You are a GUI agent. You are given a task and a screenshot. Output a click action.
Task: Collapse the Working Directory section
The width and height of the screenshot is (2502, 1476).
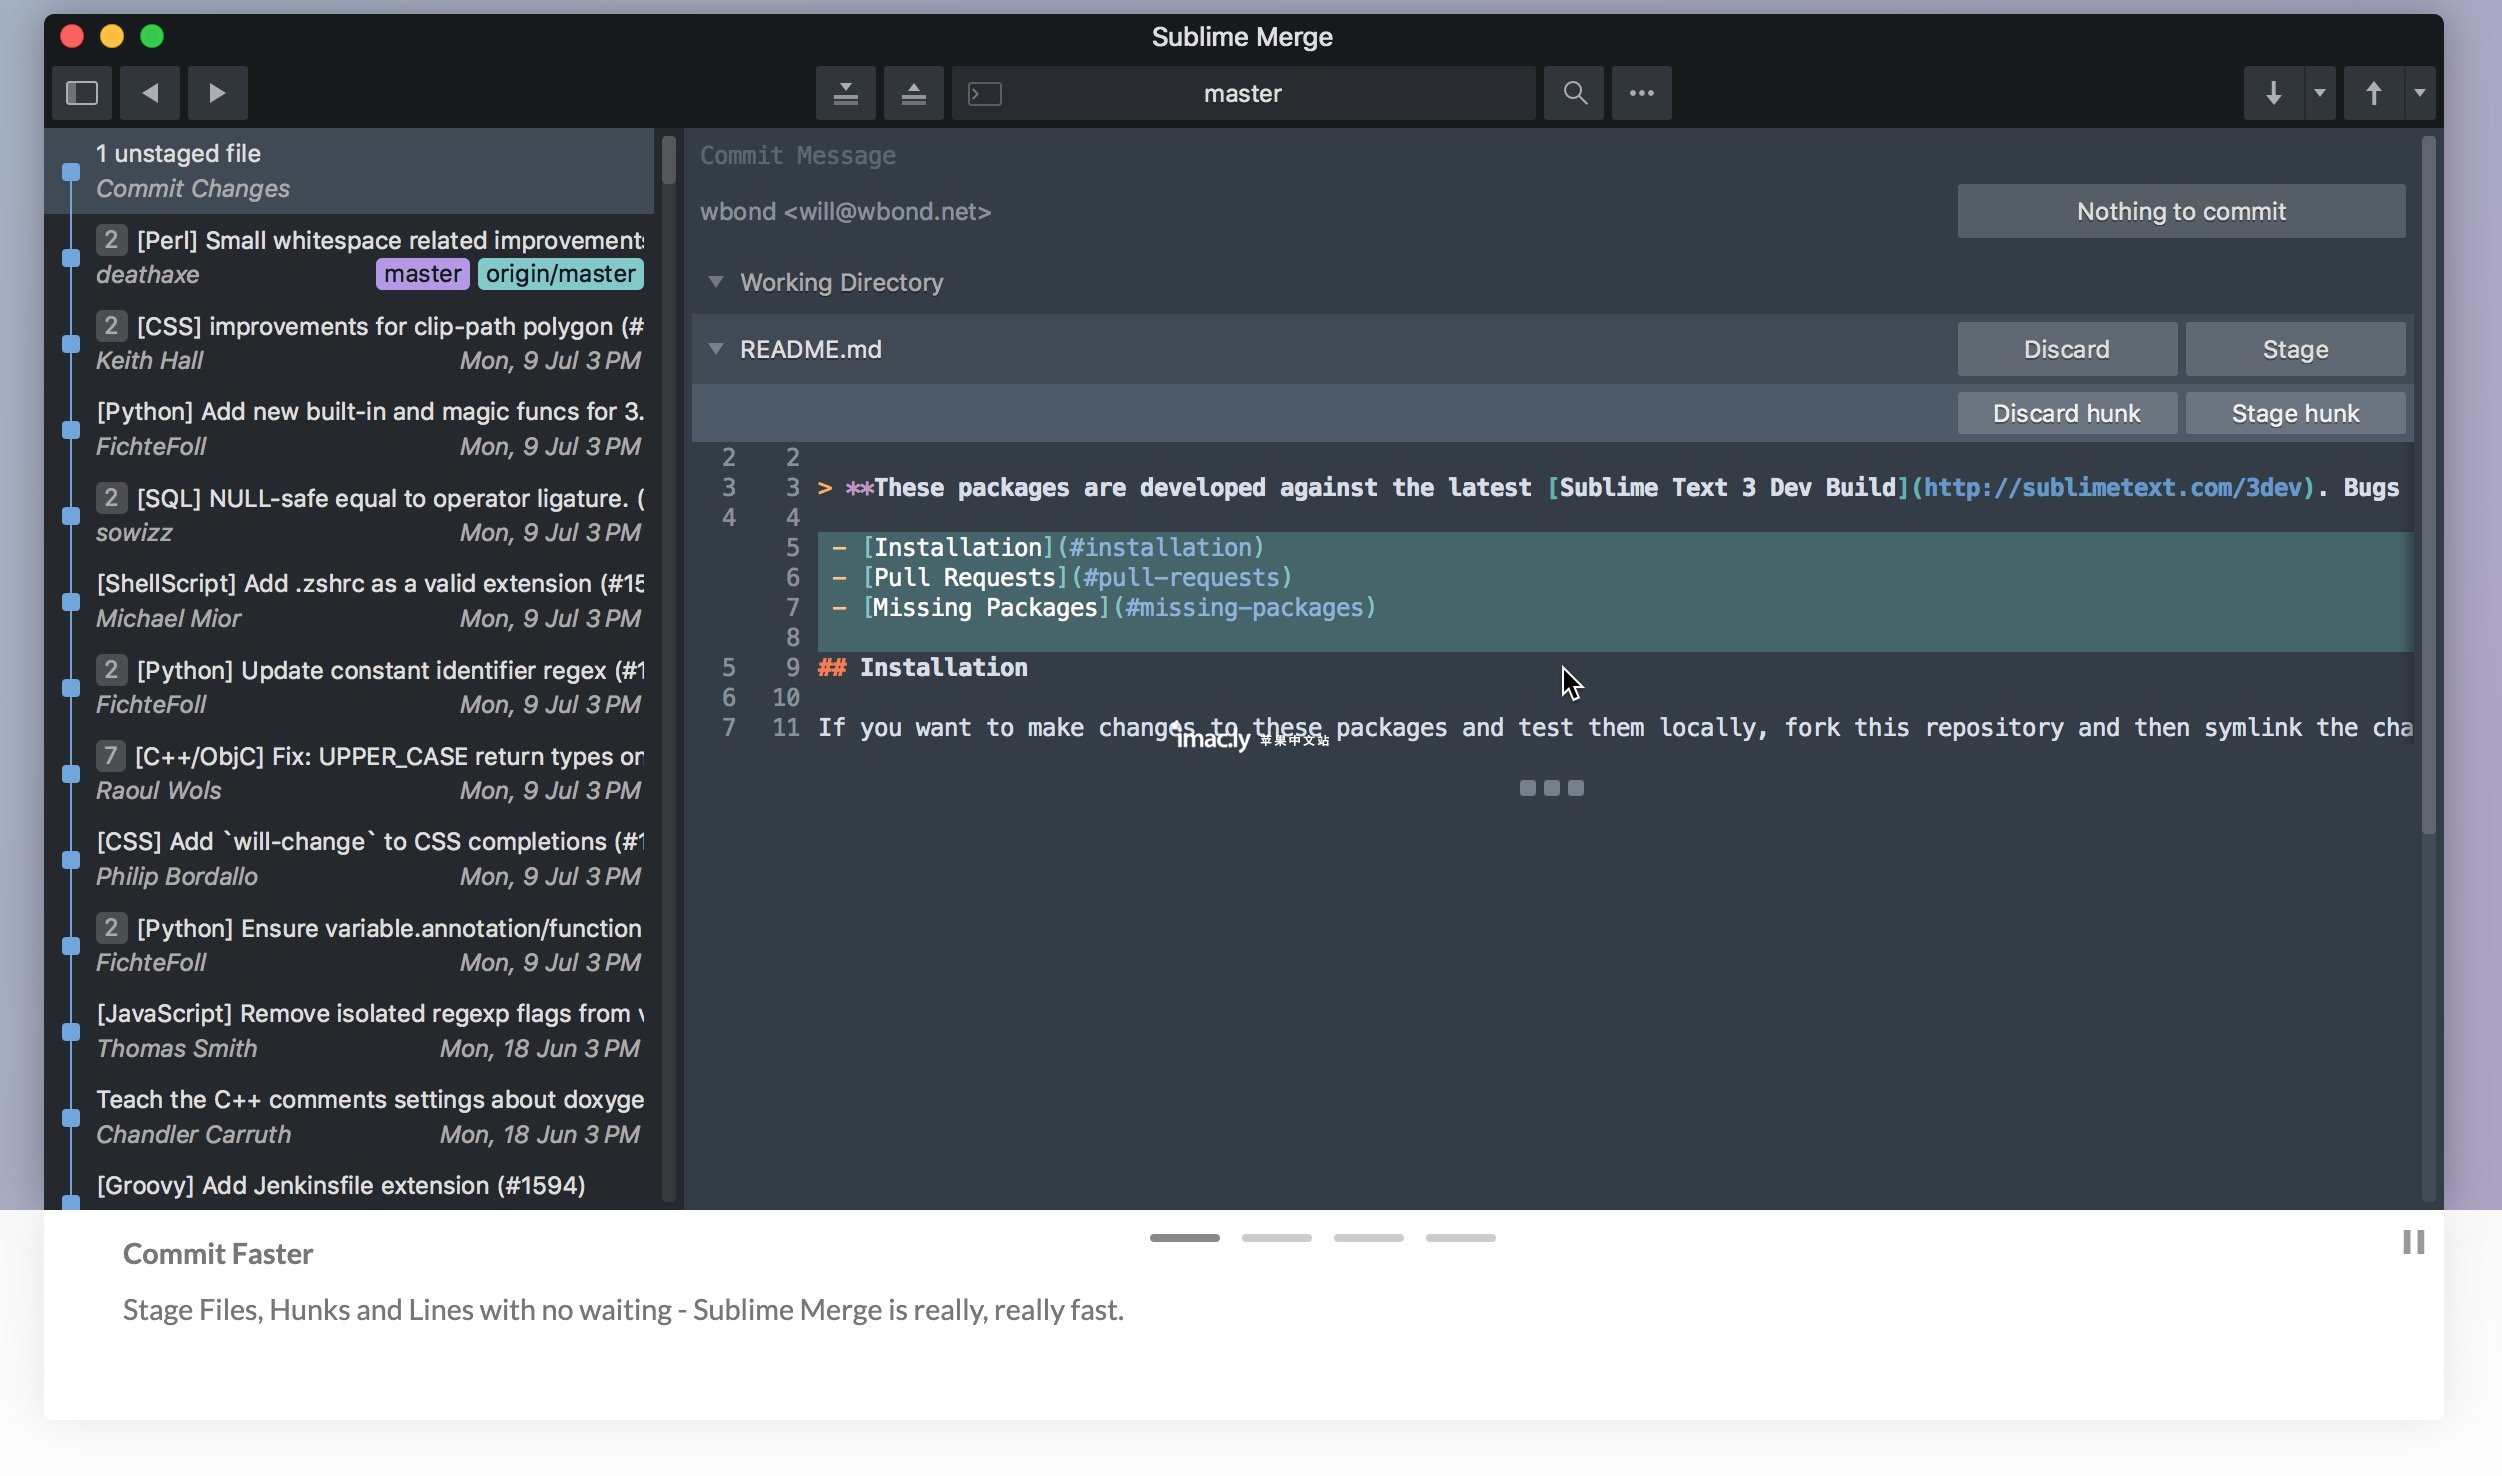pos(716,282)
